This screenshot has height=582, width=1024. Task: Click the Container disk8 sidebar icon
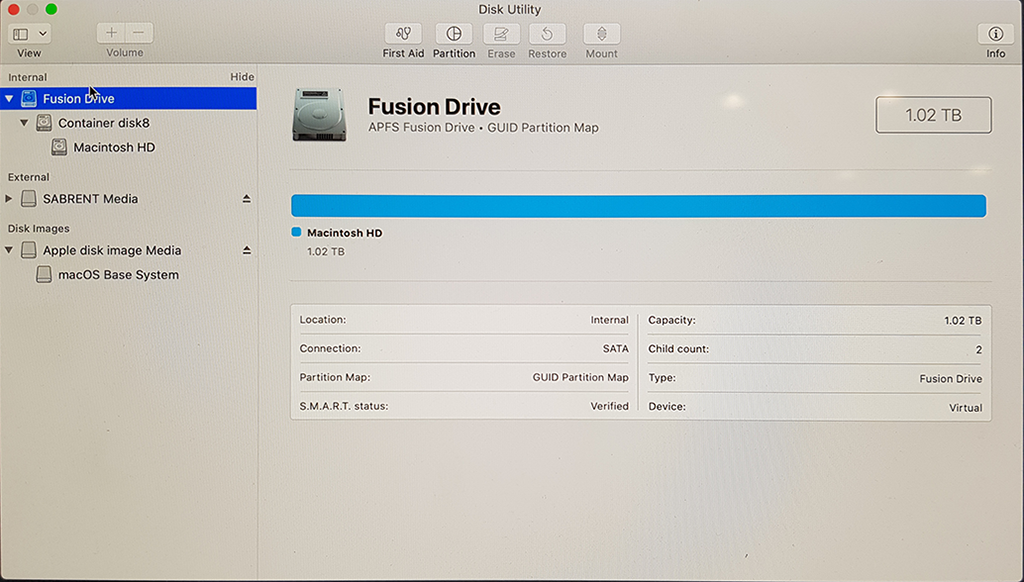click(x=44, y=123)
